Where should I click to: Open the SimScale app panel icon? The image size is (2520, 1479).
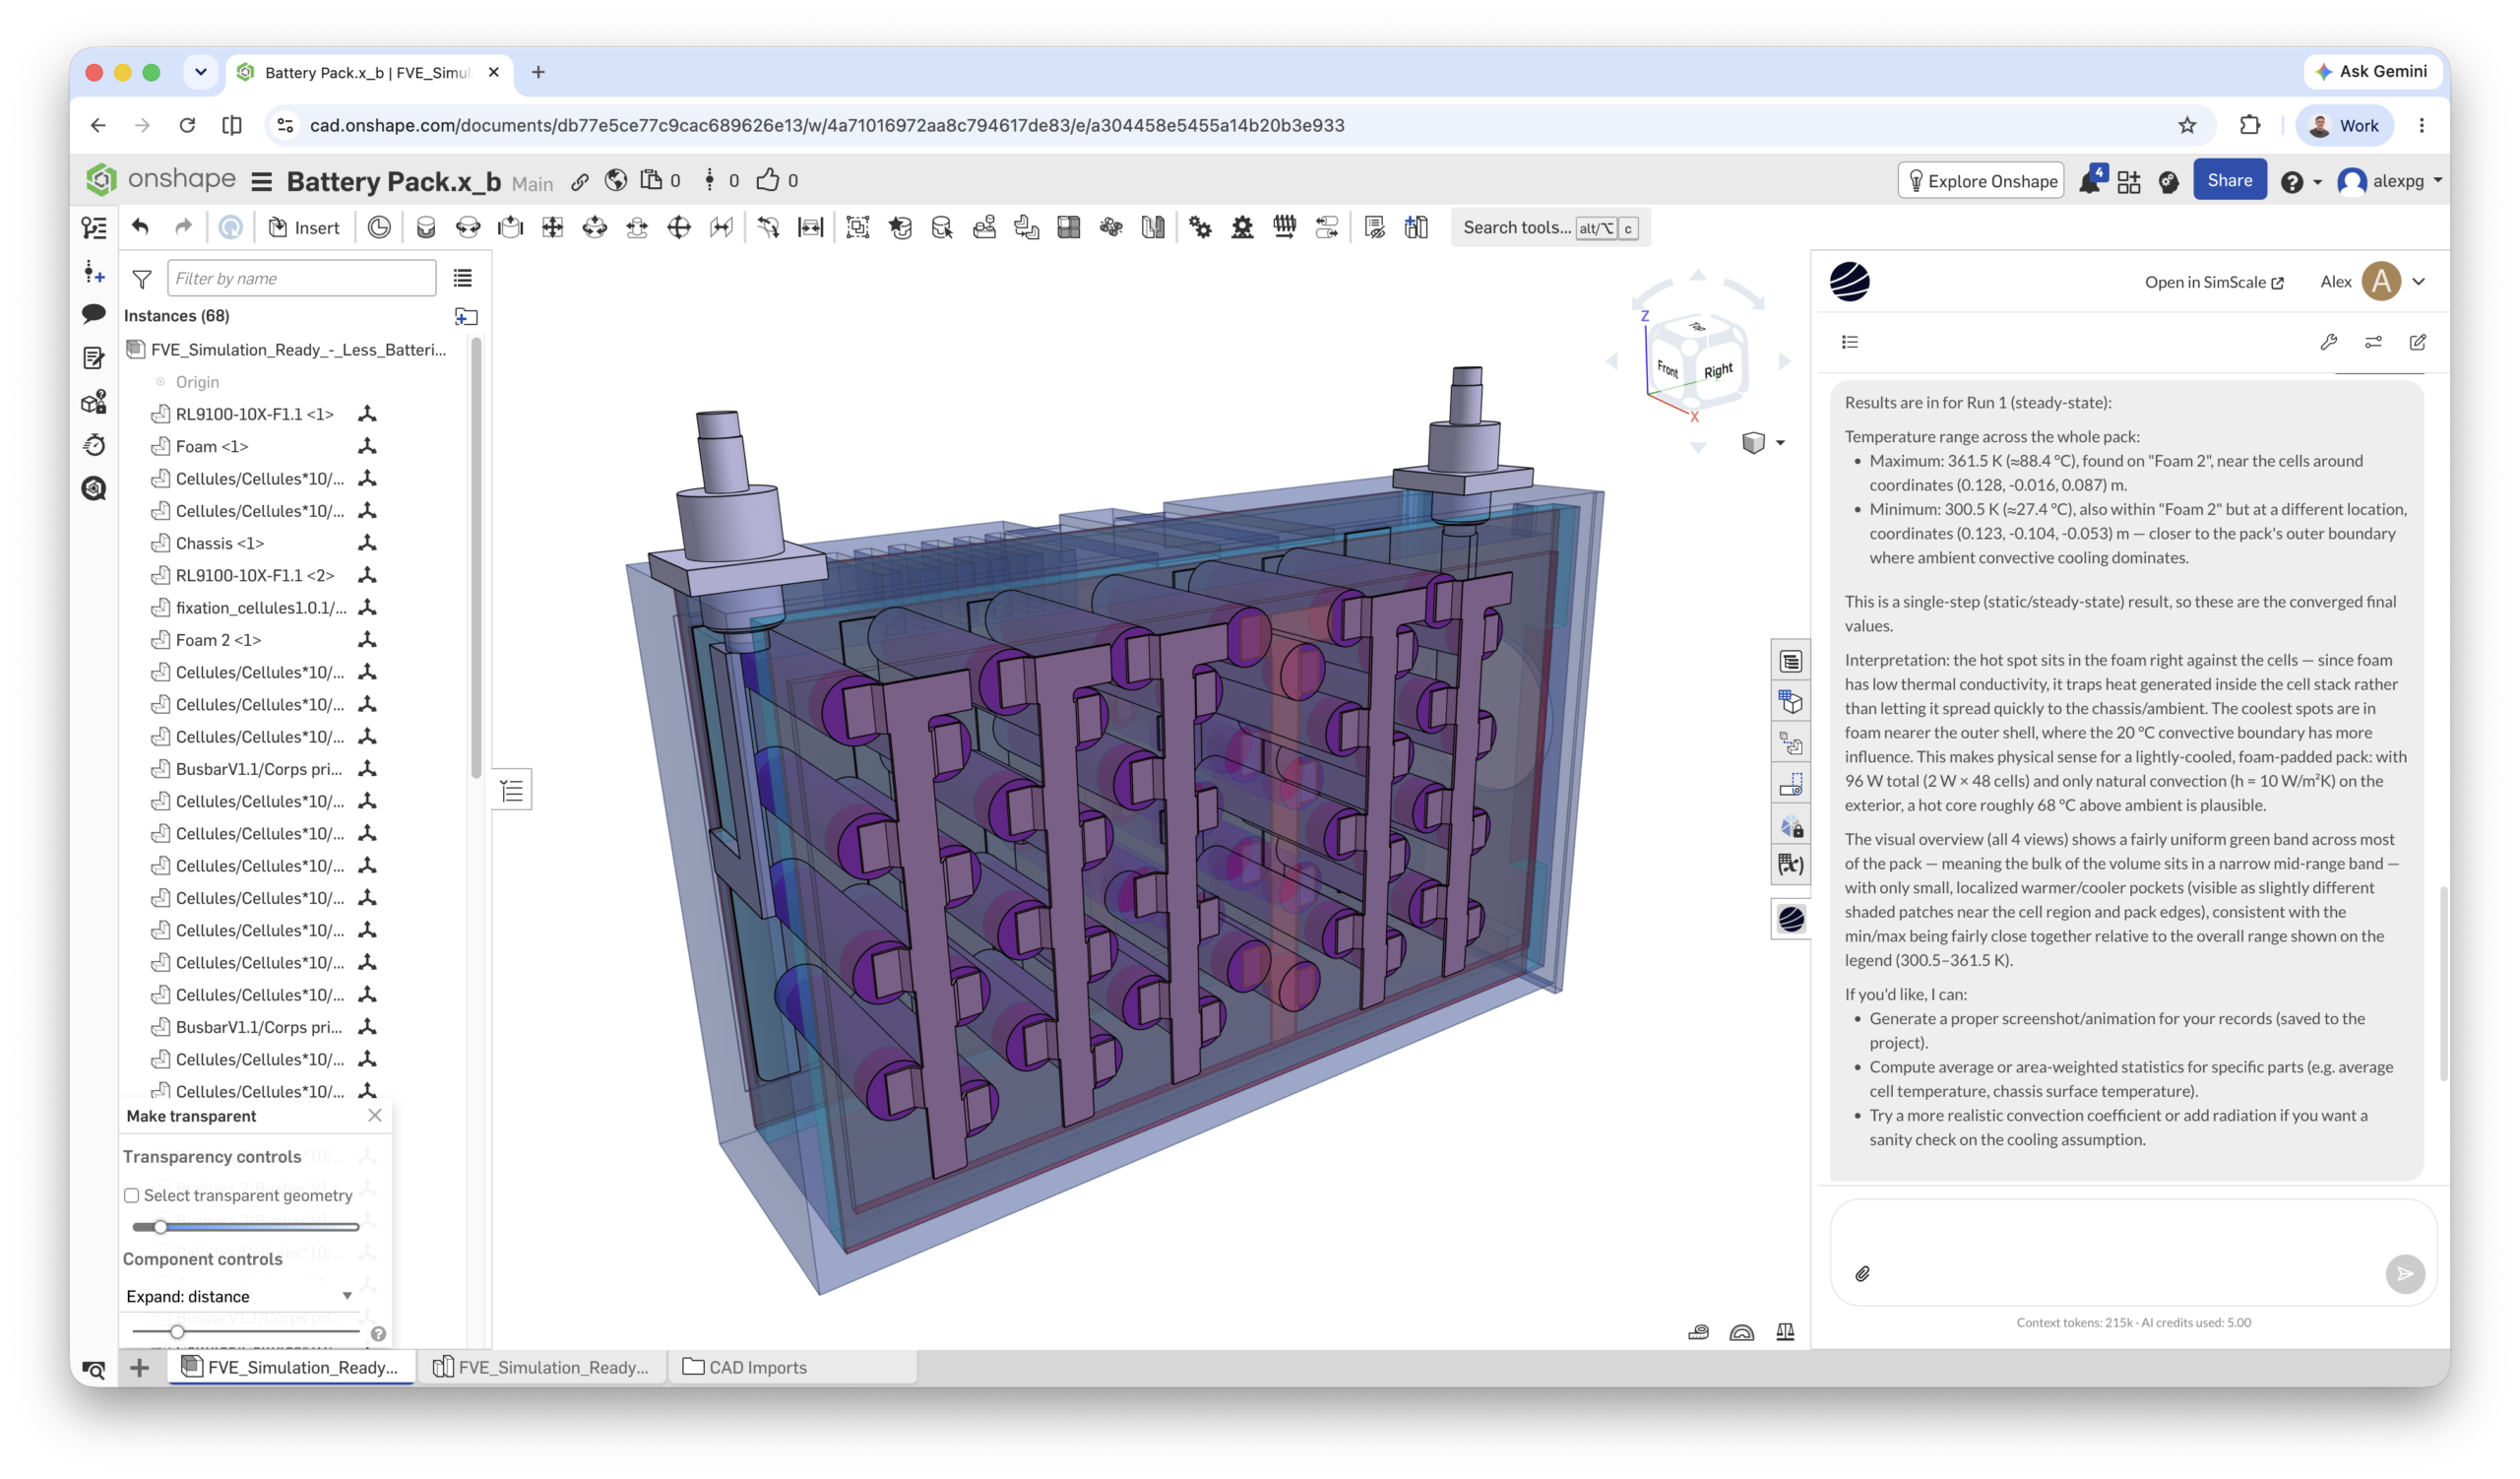1791,919
